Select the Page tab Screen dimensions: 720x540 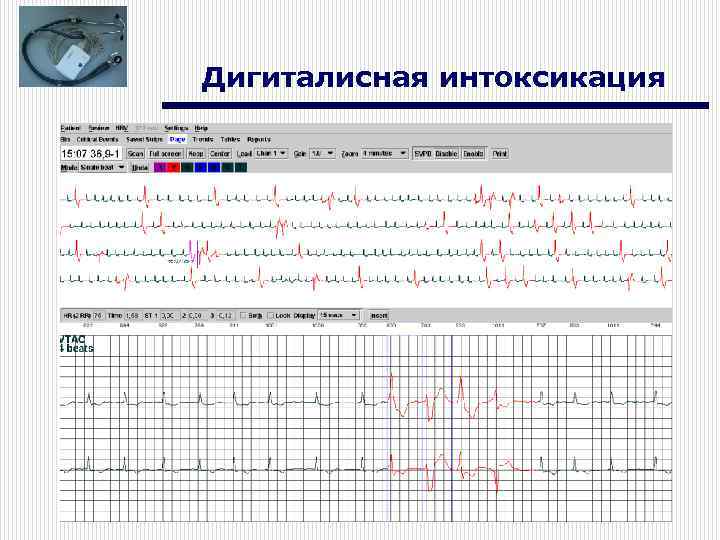(x=177, y=139)
